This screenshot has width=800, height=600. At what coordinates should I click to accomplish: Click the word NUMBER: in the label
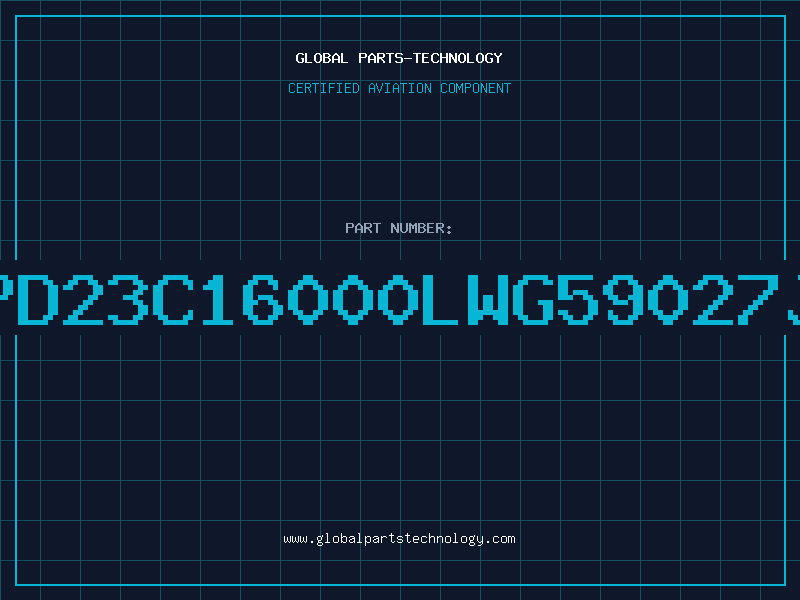[x=421, y=228]
